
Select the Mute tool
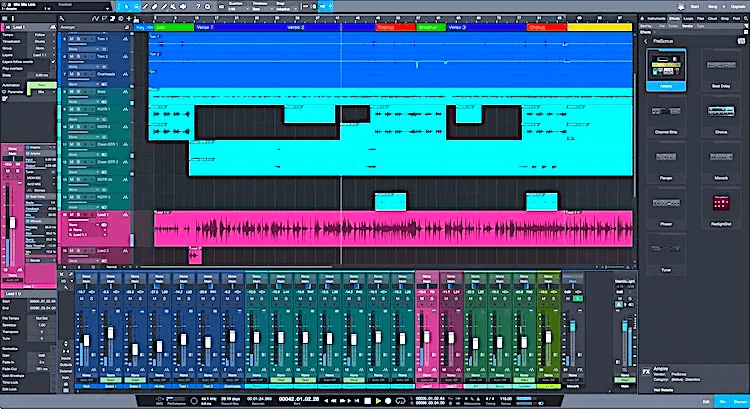[173, 7]
